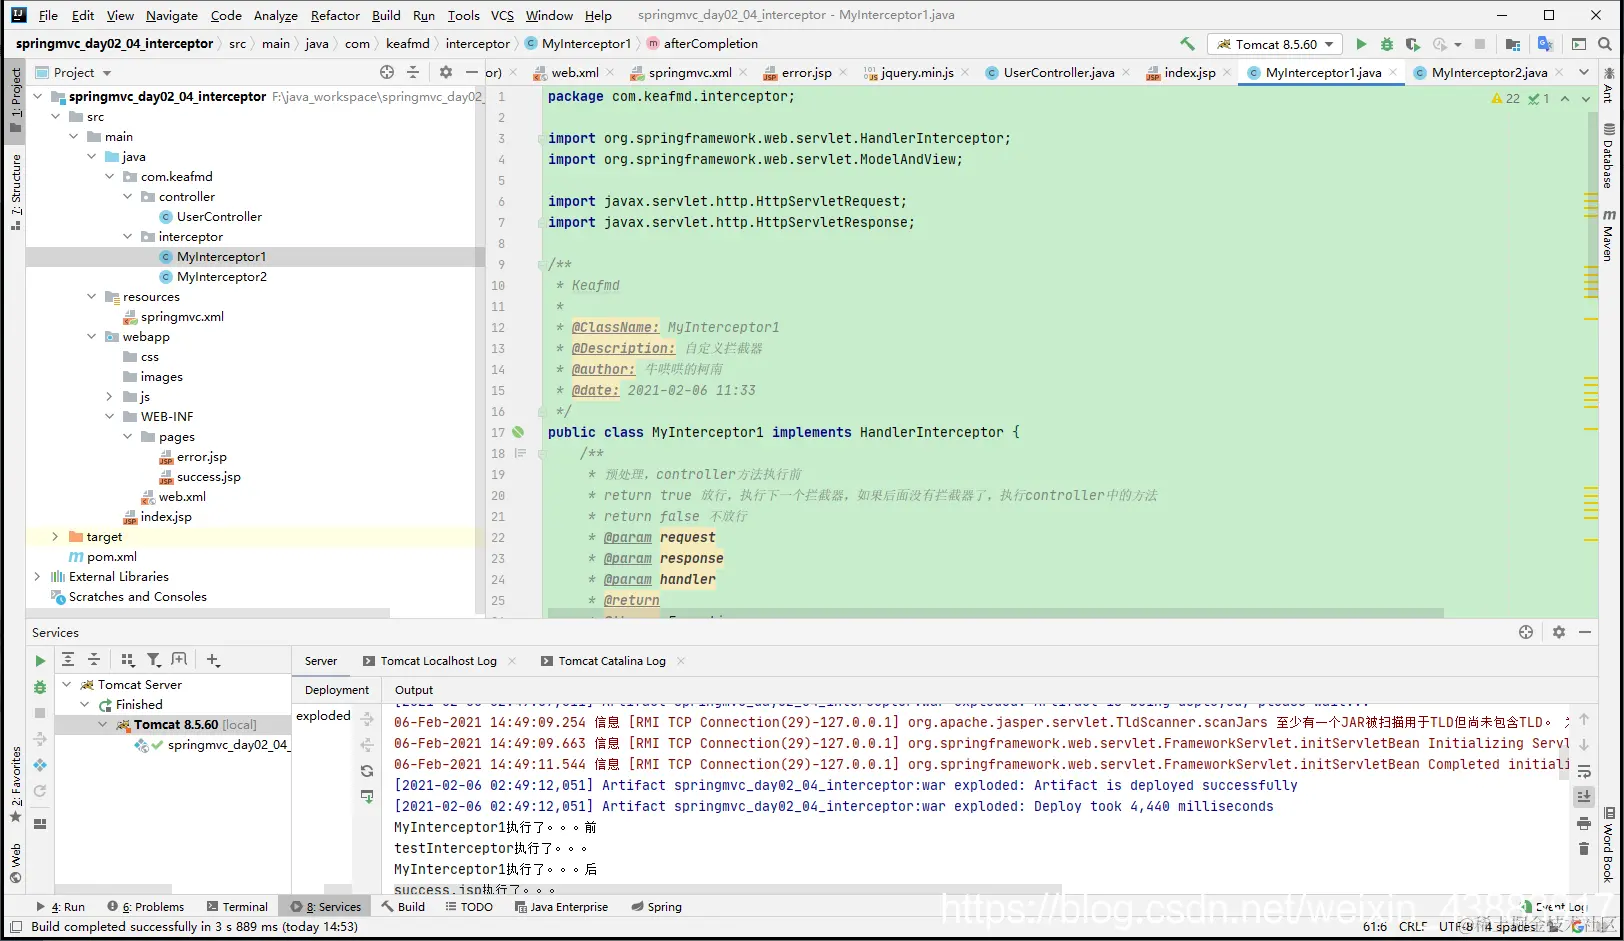Open the Problems tool window

[x=146, y=907]
